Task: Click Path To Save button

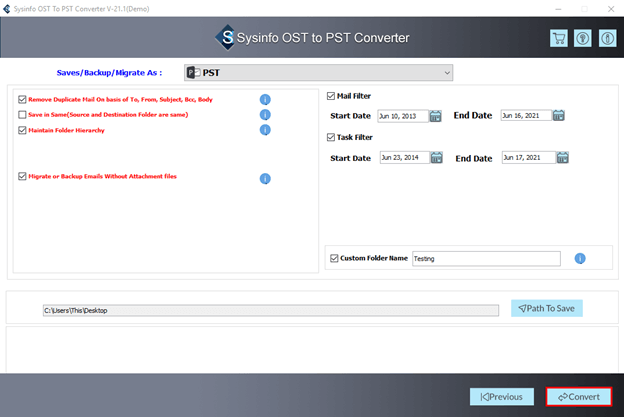Action: (547, 309)
